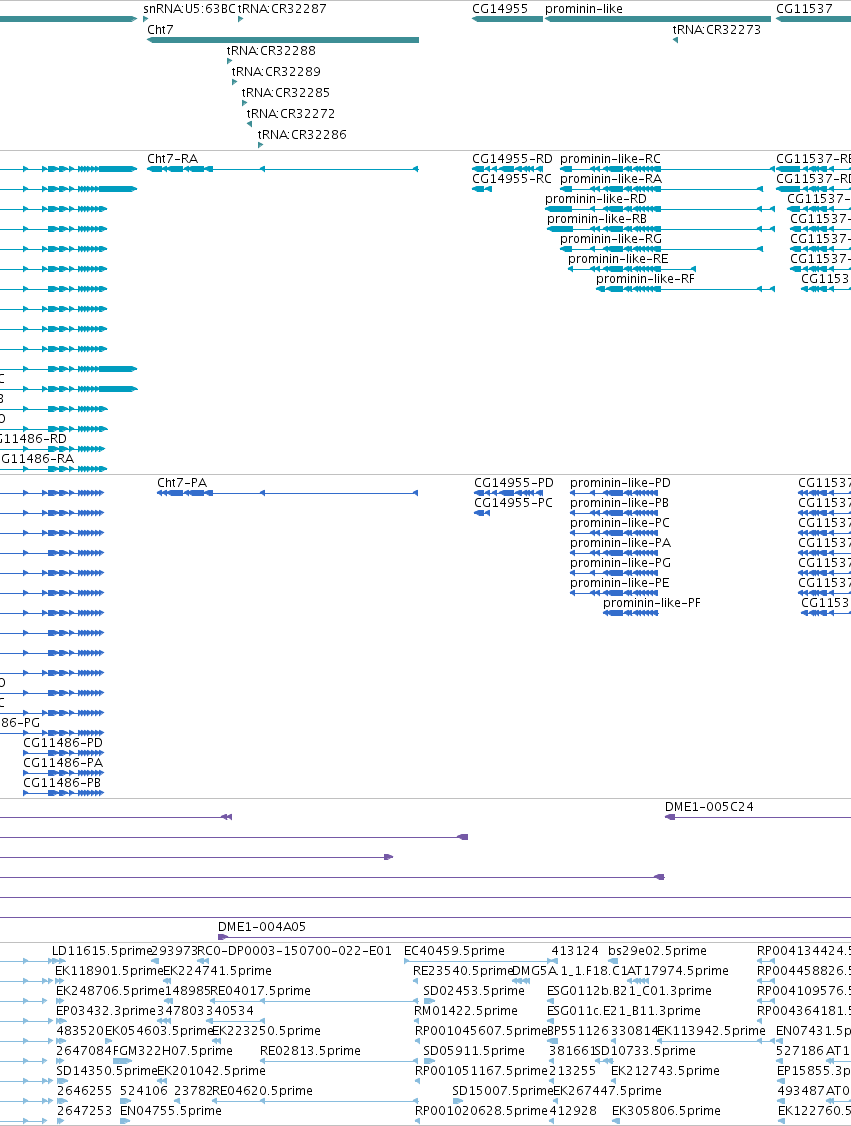Select the tRNA:CR32273 label

[717, 30]
